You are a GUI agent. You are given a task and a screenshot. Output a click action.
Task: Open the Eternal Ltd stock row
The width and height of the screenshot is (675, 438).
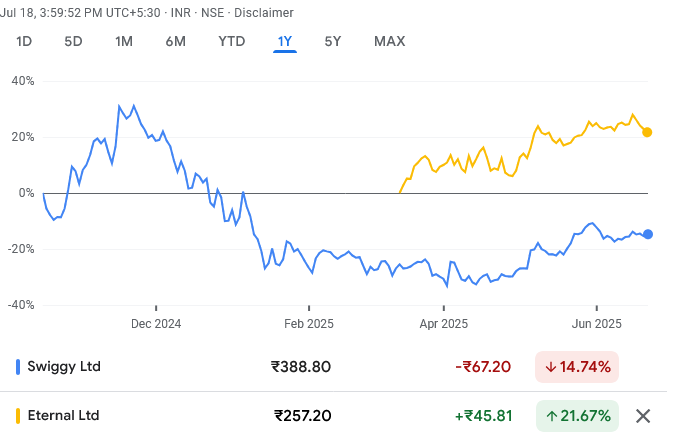(x=65, y=415)
